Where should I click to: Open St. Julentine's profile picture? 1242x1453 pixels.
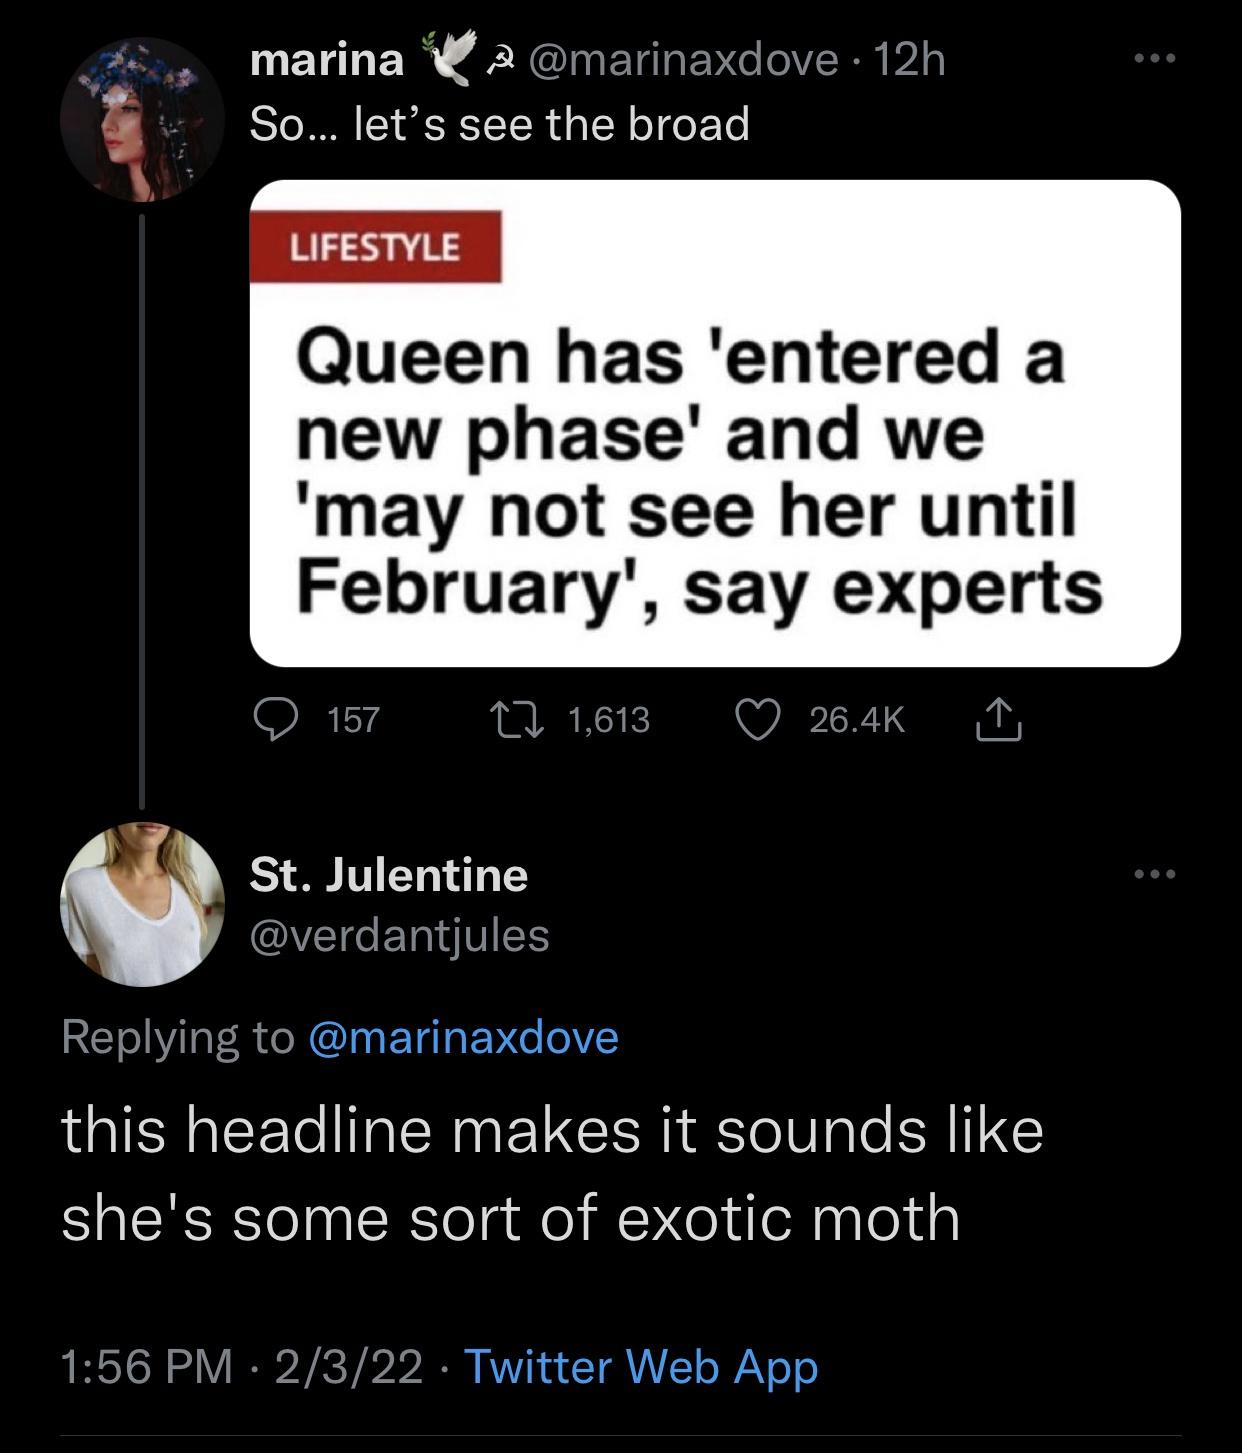coord(142,904)
